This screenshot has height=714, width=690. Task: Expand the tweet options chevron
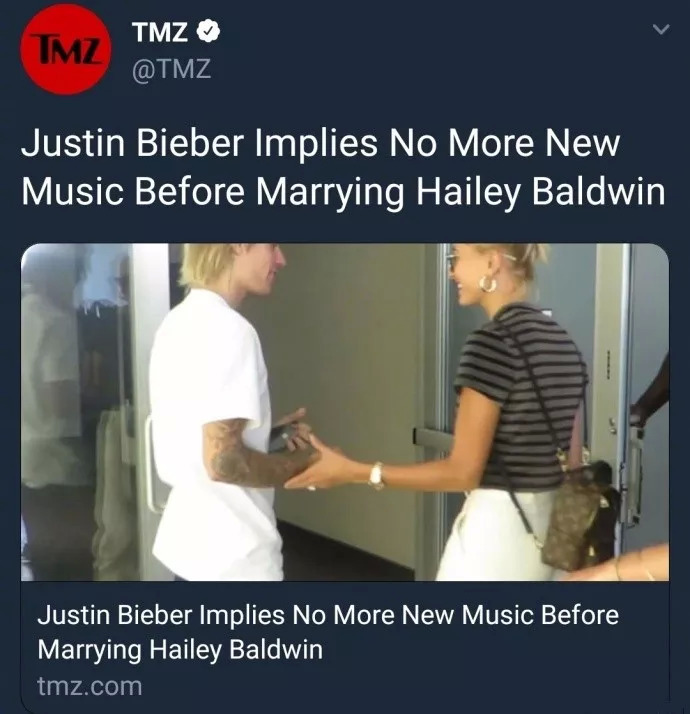click(x=661, y=30)
